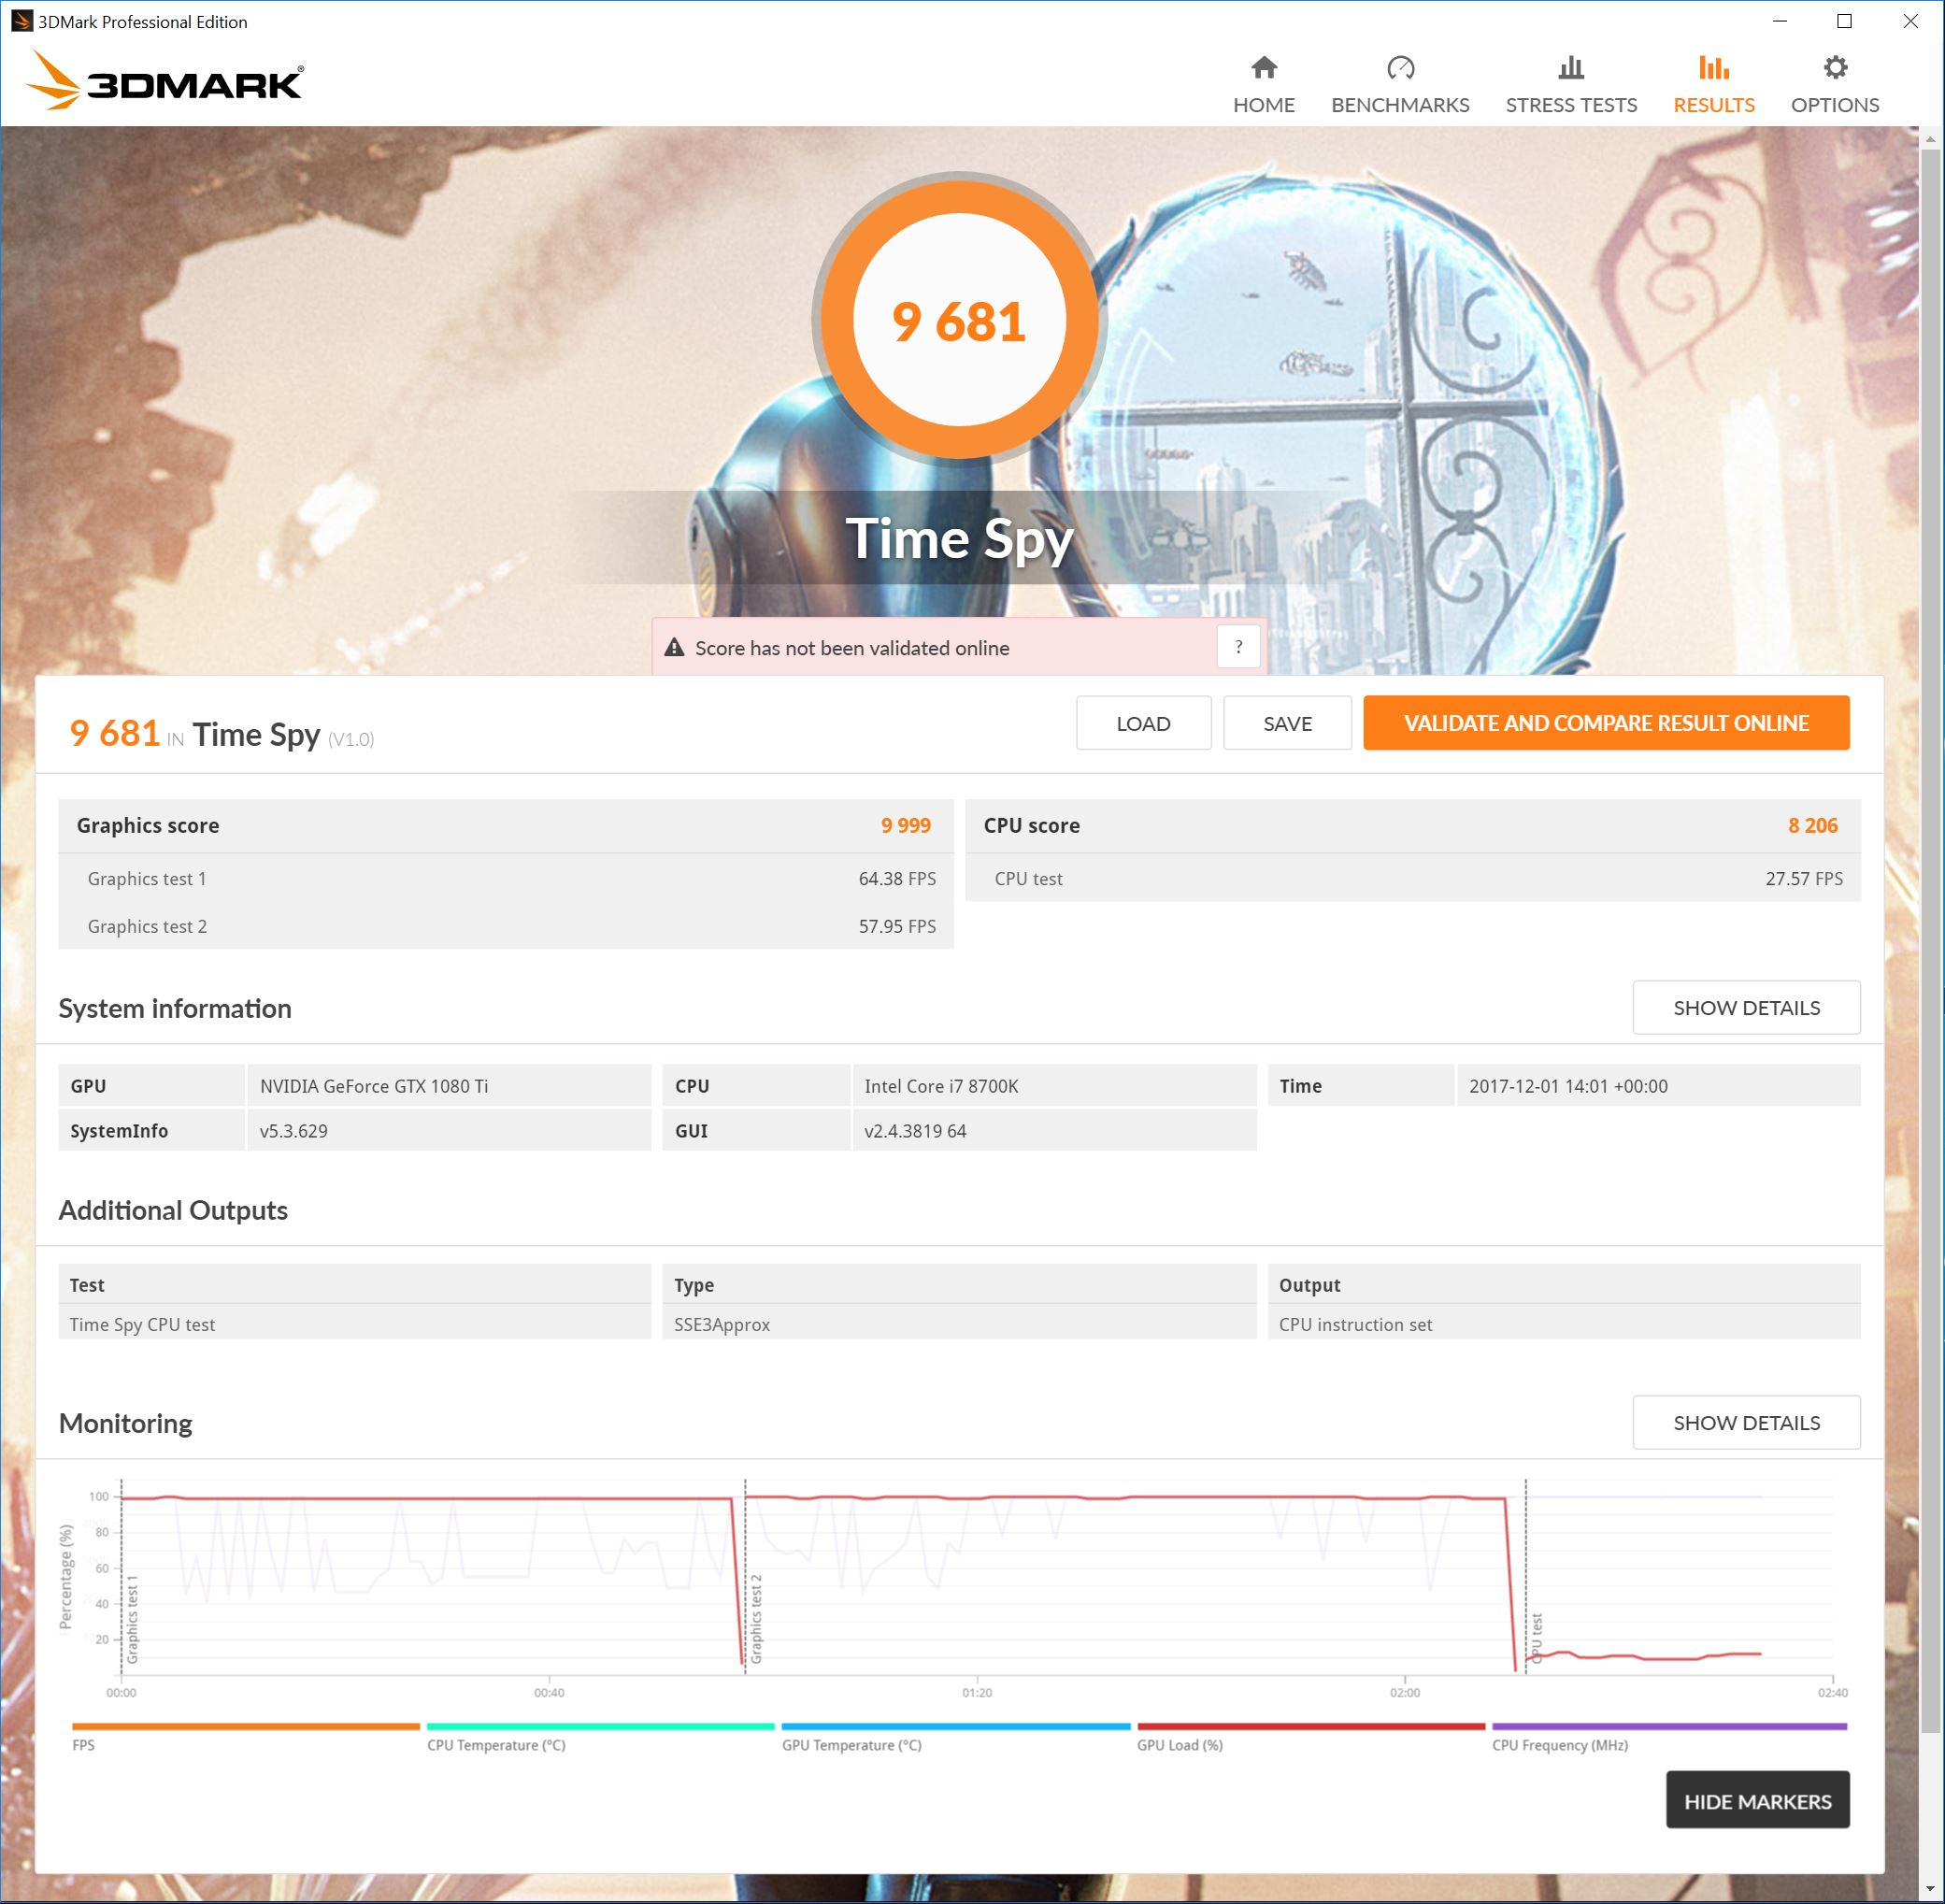
Task: Go to BENCHMARKS tab label
Action: pyautogui.click(x=1400, y=105)
